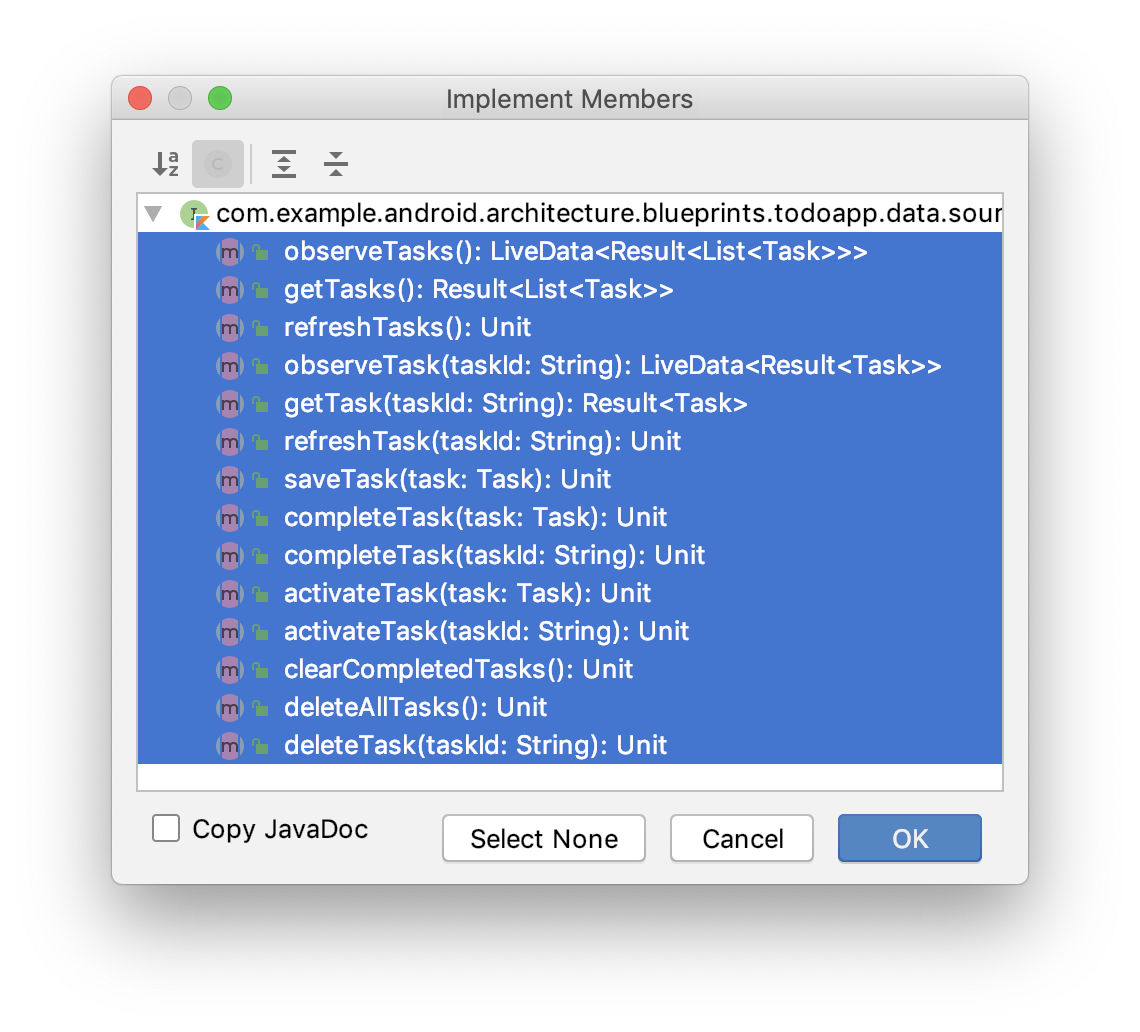Choose observeTask(taskId: String) member
This screenshot has width=1140, height=1032.
612,366
